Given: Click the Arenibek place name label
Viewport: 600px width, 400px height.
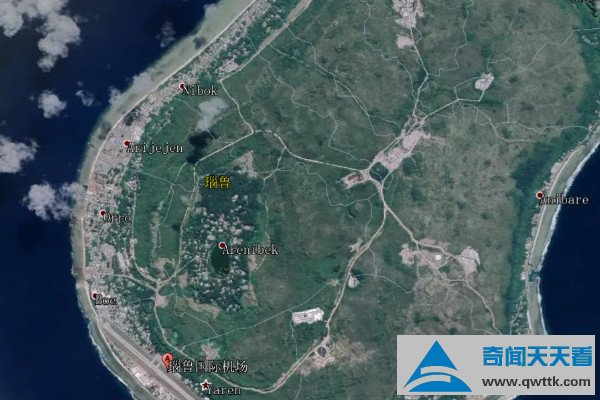Looking at the screenshot, I should [x=252, y=249].
